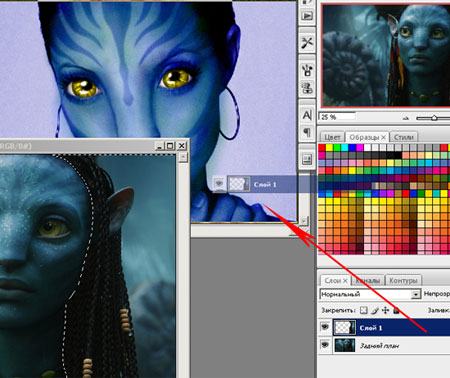The width and height of the screenshot is (450, 378).
Task: Open the Brushes panel icon
Action: coord(307,70)
